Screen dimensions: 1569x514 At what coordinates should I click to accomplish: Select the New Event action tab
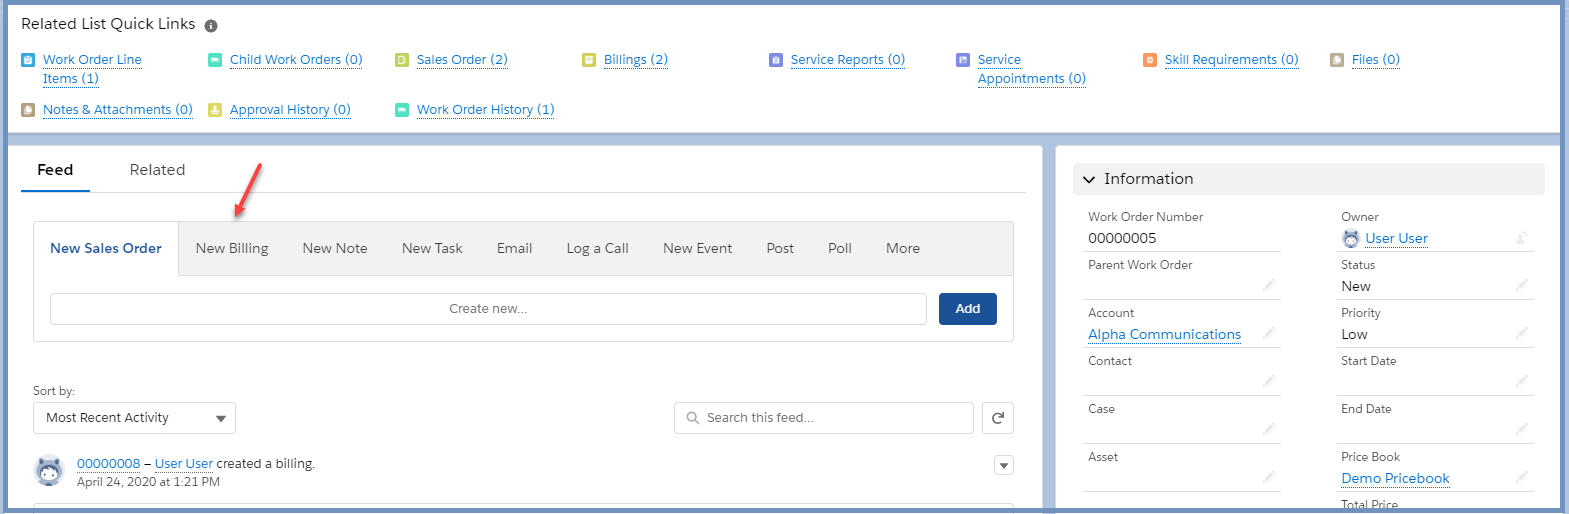click(697, 248)
